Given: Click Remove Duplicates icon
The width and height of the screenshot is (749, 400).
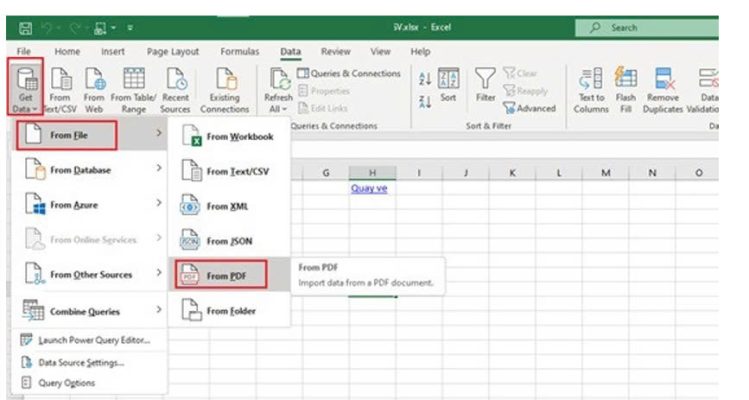Looking at the screenshot, I should (x=663, y=90).
